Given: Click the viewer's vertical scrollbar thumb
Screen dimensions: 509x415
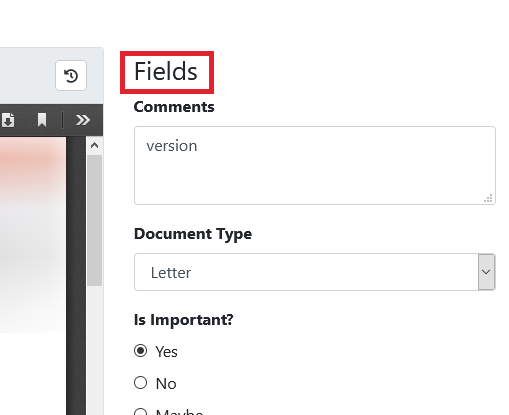Looking at the screenshot, I should coord(95,220).
